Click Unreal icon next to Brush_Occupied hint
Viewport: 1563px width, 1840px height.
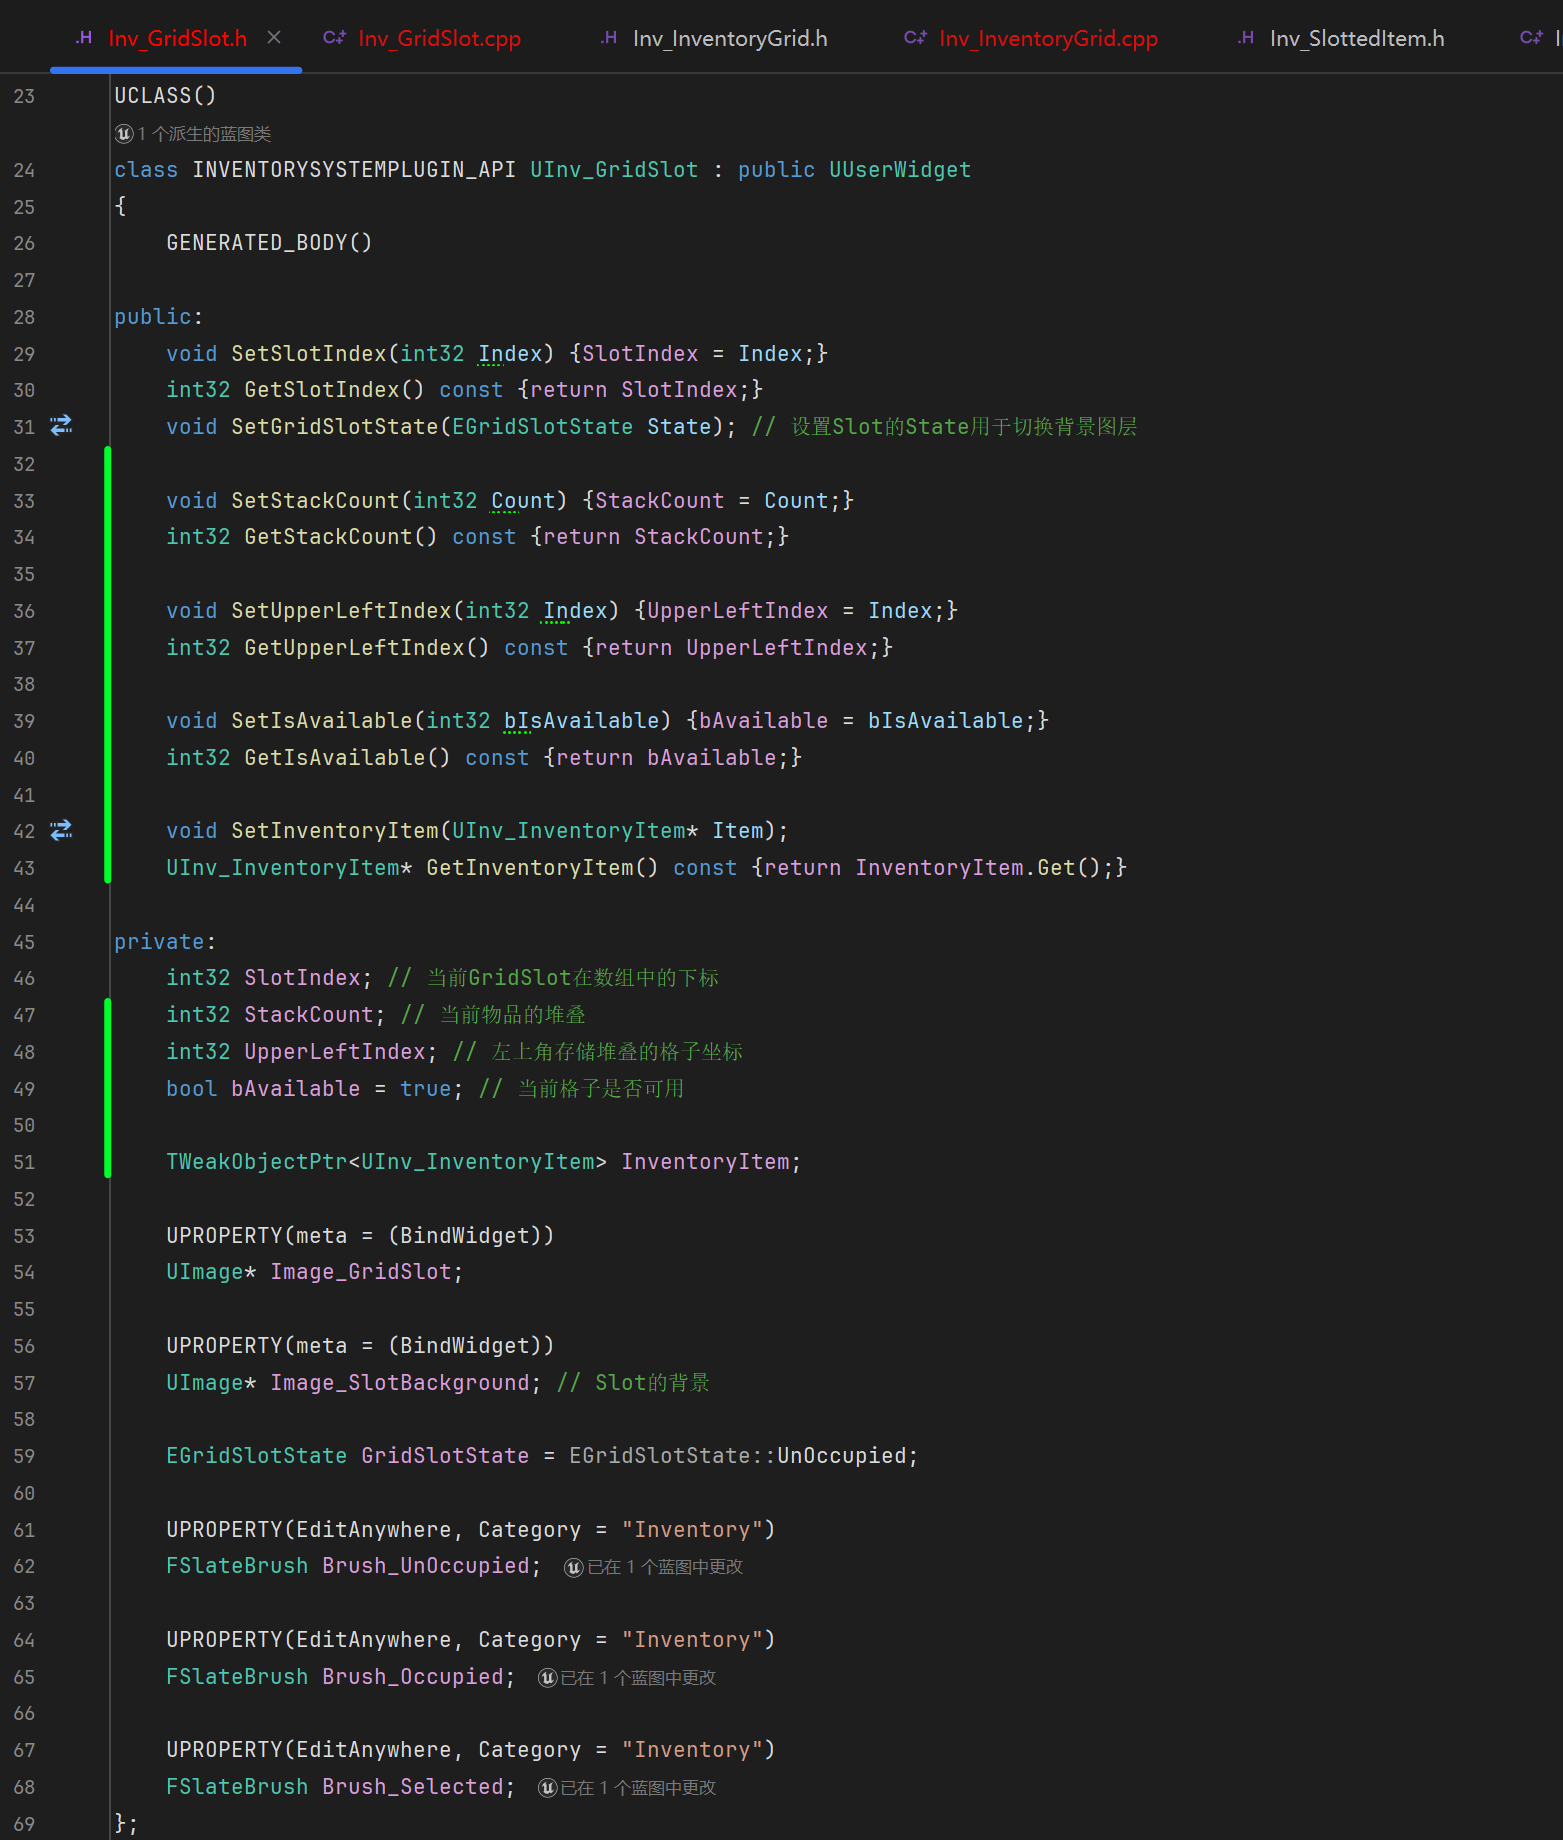coord(548,1678)
